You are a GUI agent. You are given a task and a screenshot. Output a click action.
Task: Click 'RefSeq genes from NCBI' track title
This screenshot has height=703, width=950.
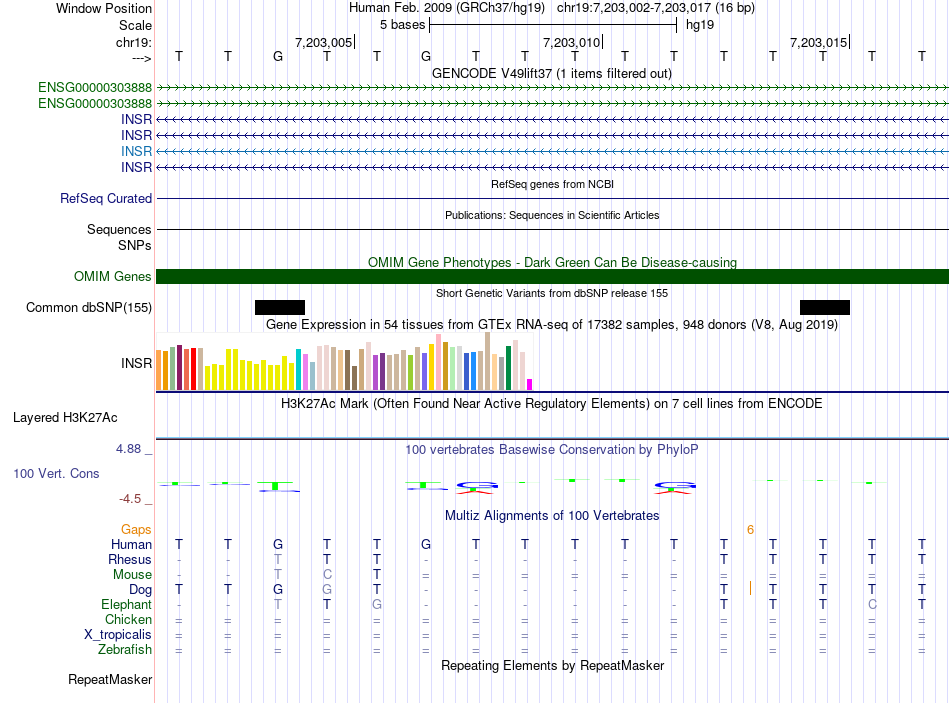point(552,184)
